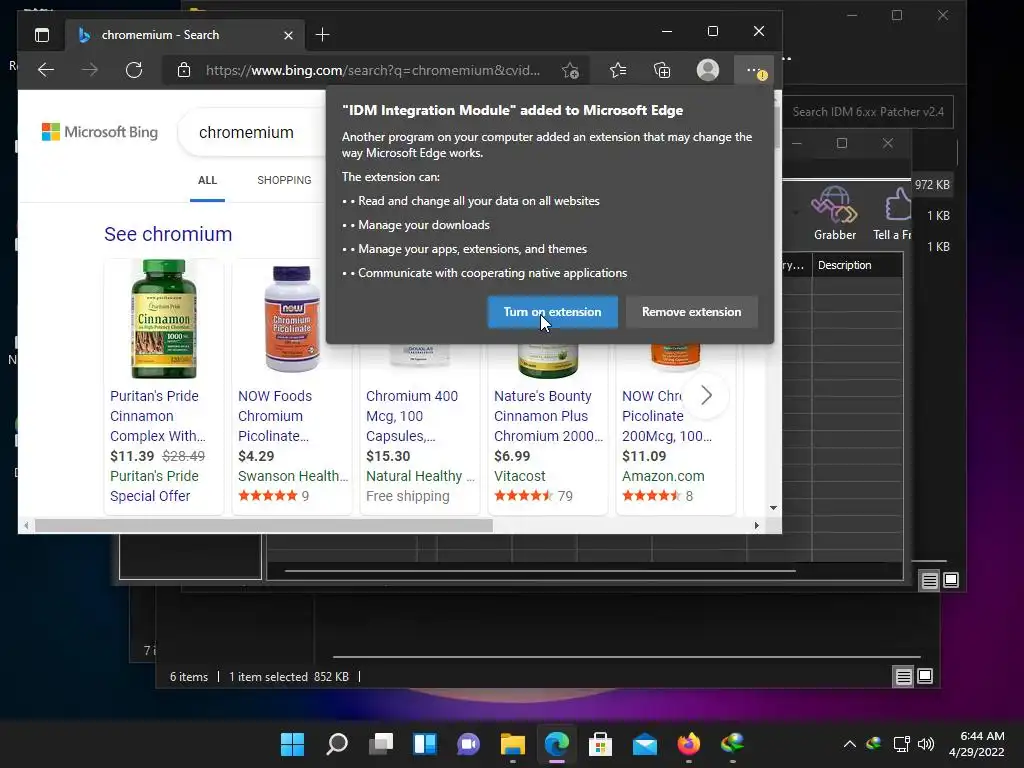Click Tell a Friend icon in the IDM window
Viewport: 1024px width, 768px height.
[x=893, y=213]
